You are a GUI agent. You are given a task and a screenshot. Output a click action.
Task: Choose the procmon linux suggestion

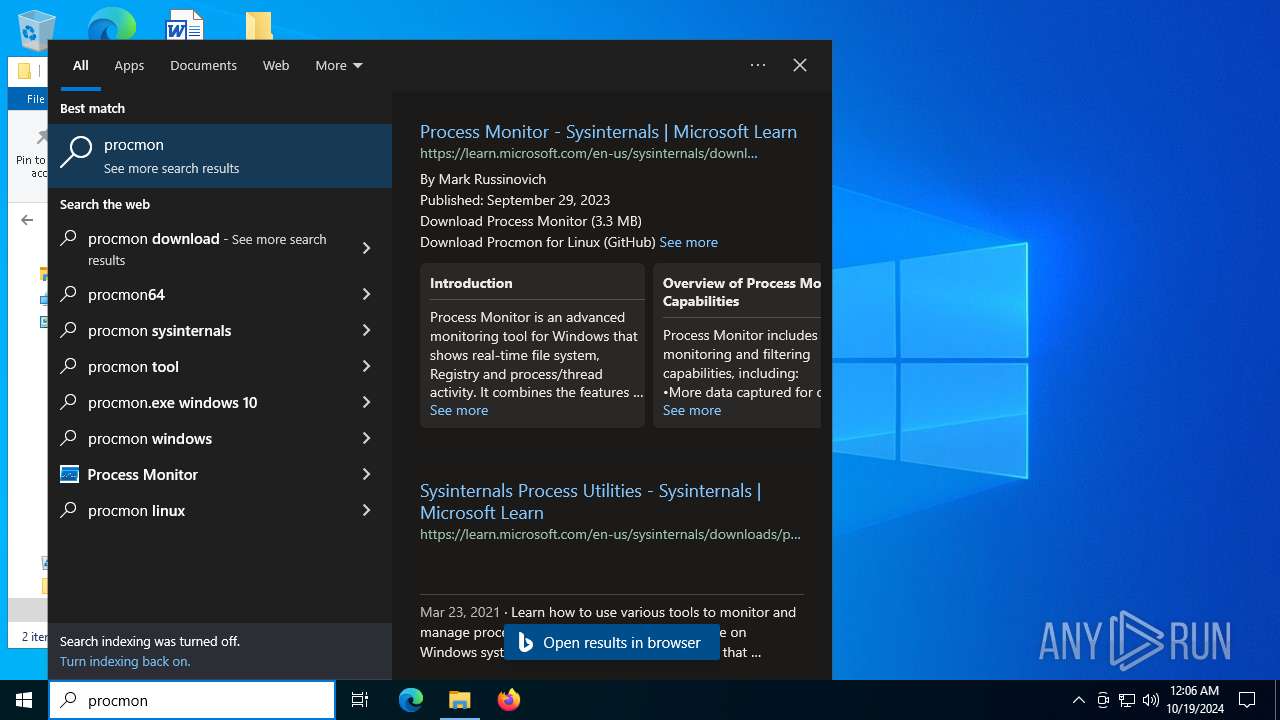(x=196, y=510)
